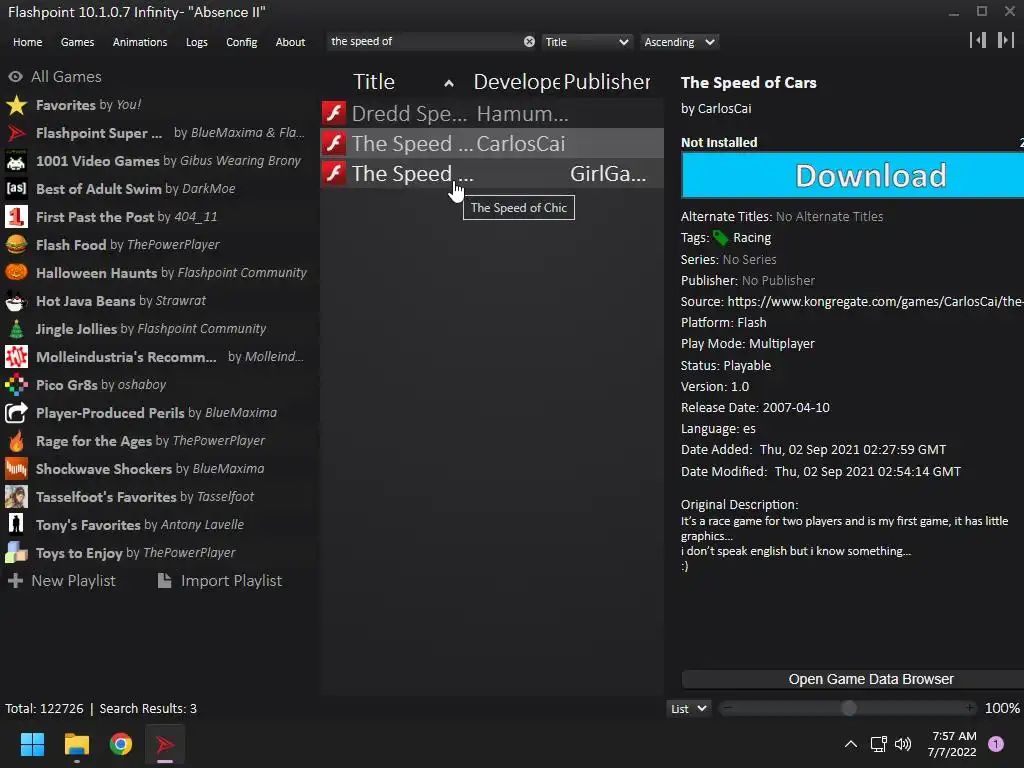Click Toys to Enjoy blocks icon
This screenshot has width=1024, height=768.
pyautogui.click(x=16, y=552)
